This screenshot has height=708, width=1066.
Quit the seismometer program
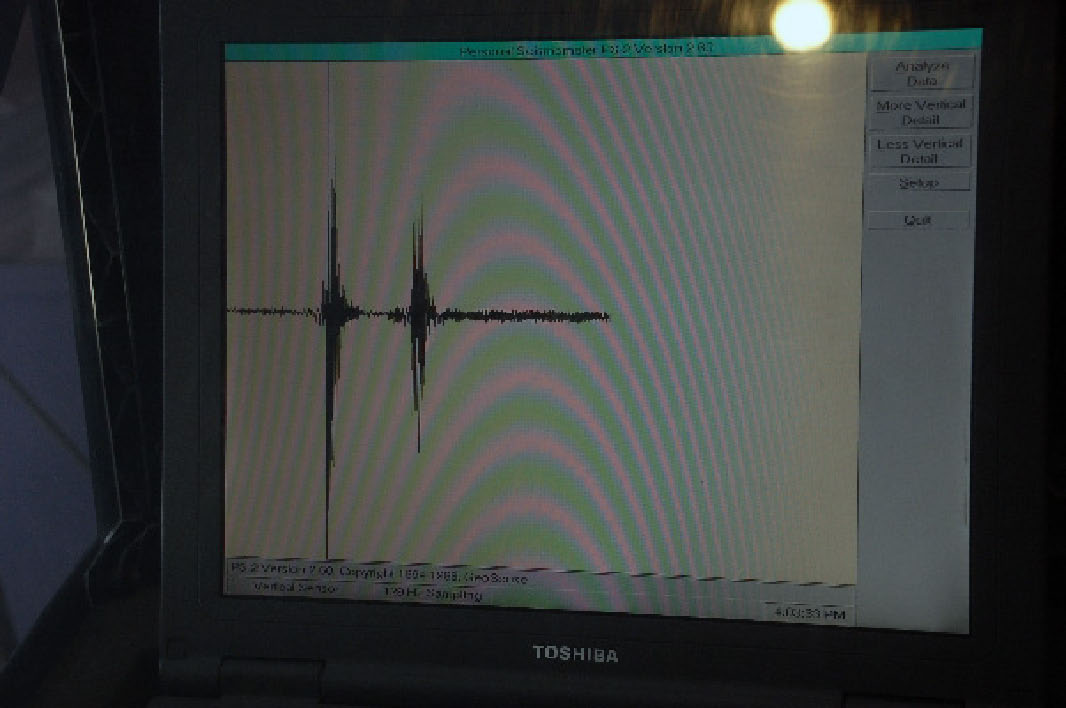pyautogui.click(x=918, y=220)
